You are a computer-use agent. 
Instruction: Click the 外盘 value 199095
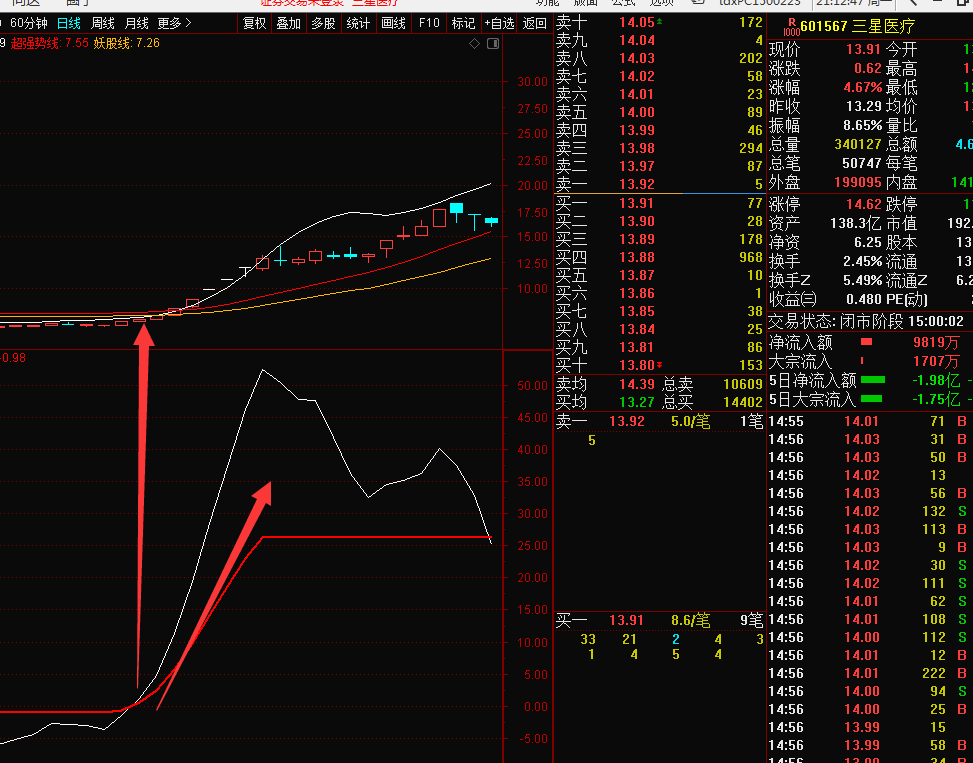[x=858, y=182]
